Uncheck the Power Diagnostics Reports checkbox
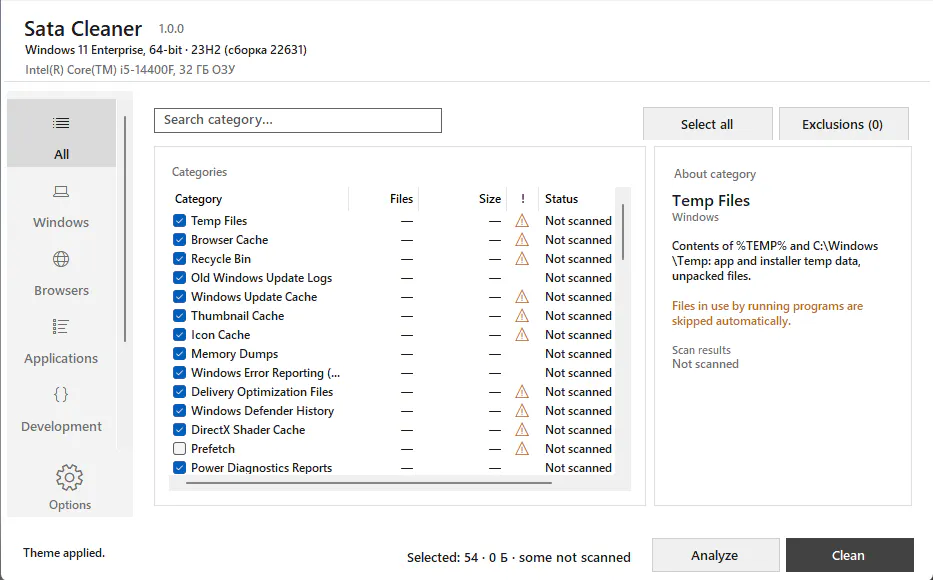933x580 pixels. (179, 468)
